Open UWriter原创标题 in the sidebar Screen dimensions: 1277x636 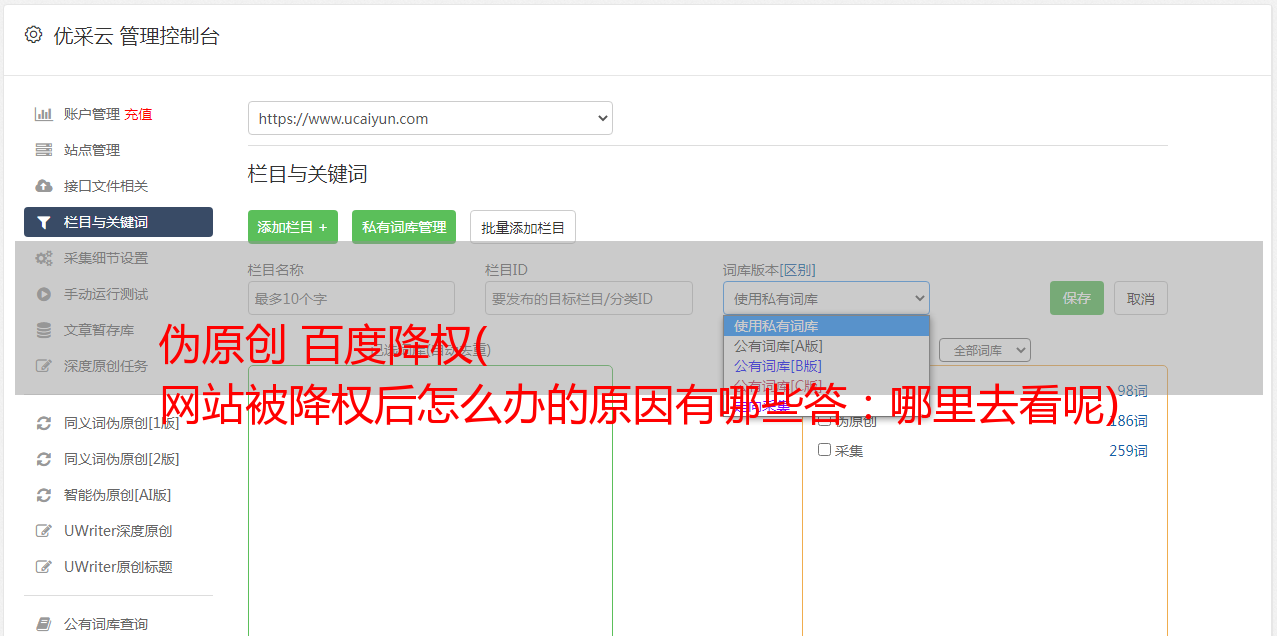[x=118, y=567]
